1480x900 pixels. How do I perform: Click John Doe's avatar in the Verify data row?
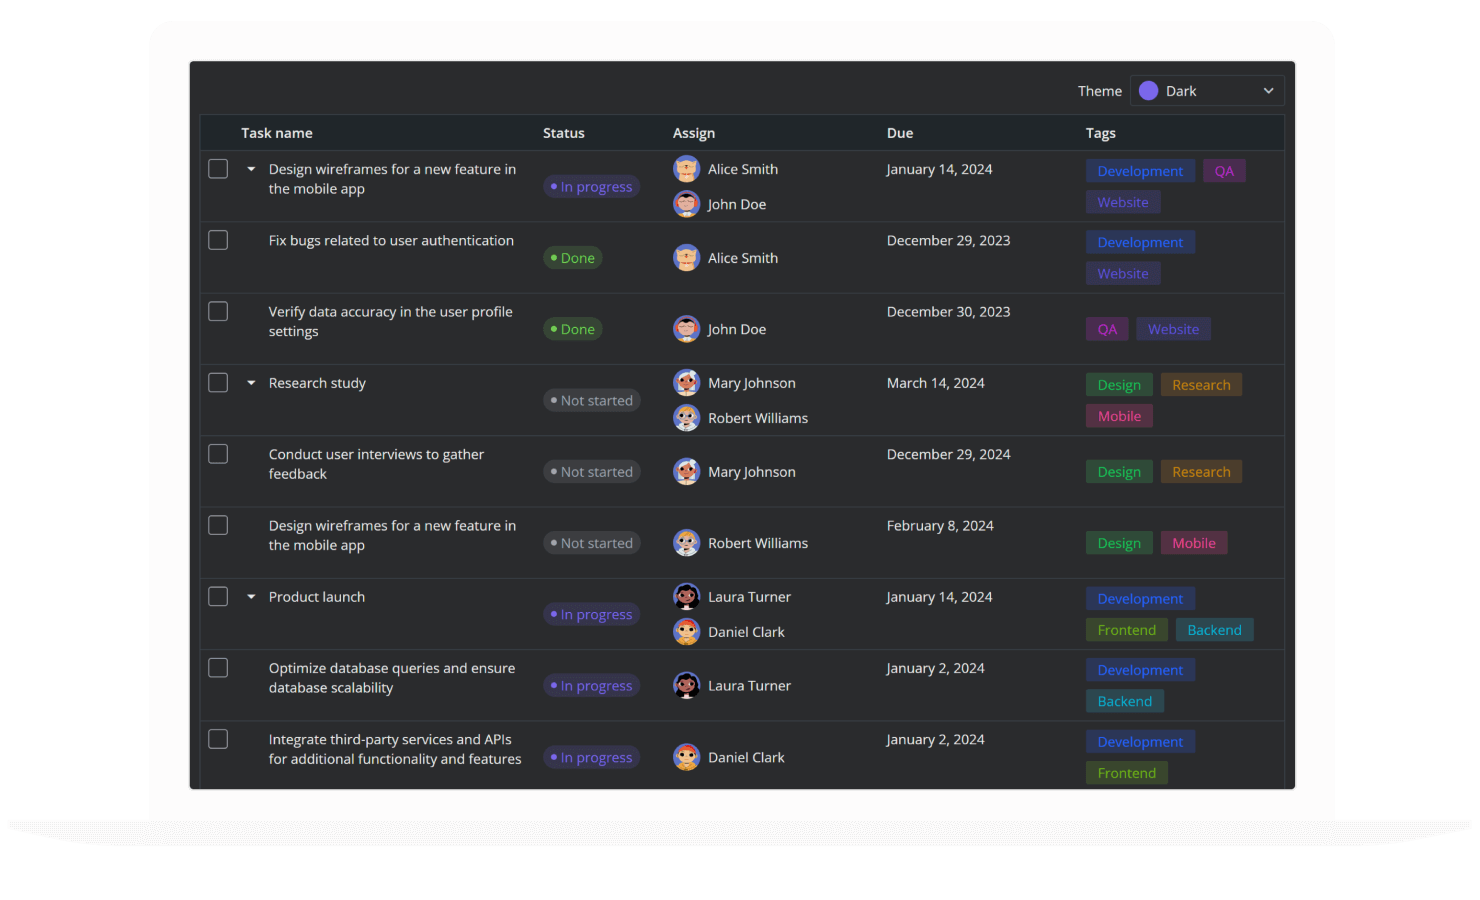(686, 329)
